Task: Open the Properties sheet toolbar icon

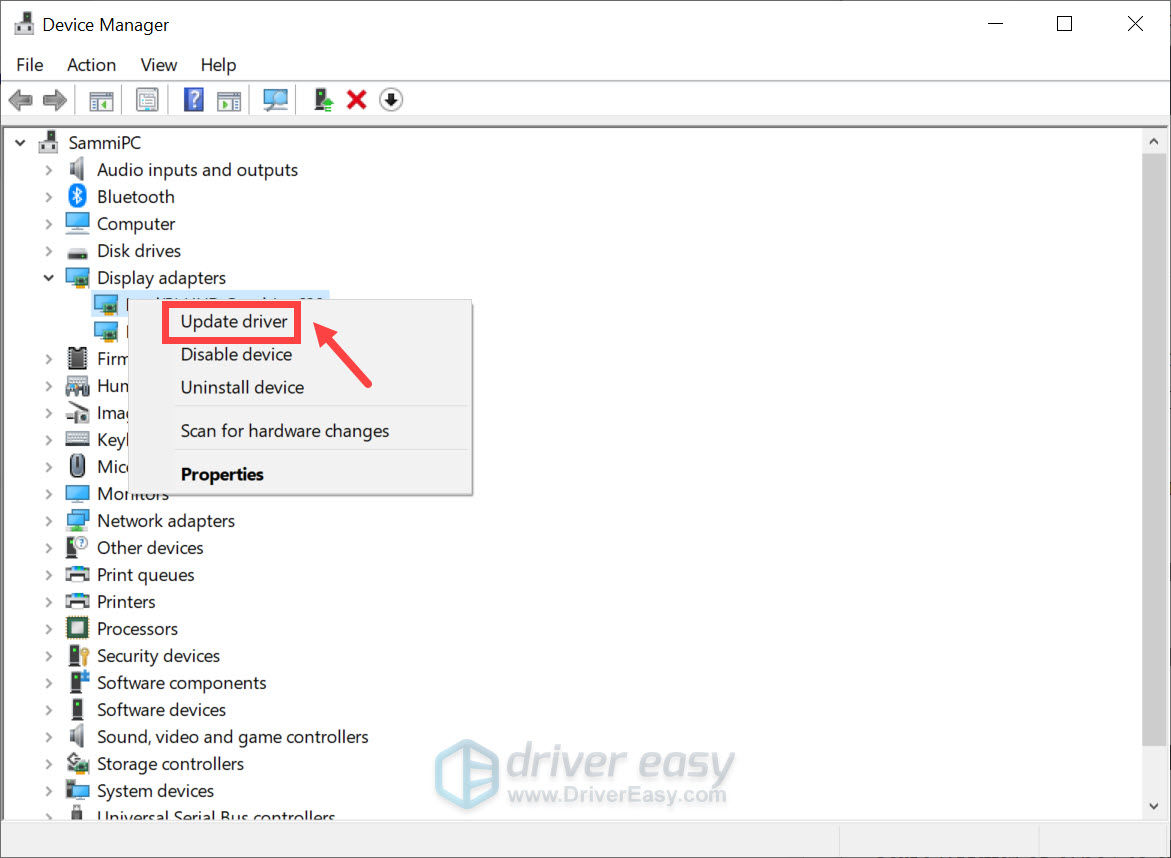Action: point(147,99)
